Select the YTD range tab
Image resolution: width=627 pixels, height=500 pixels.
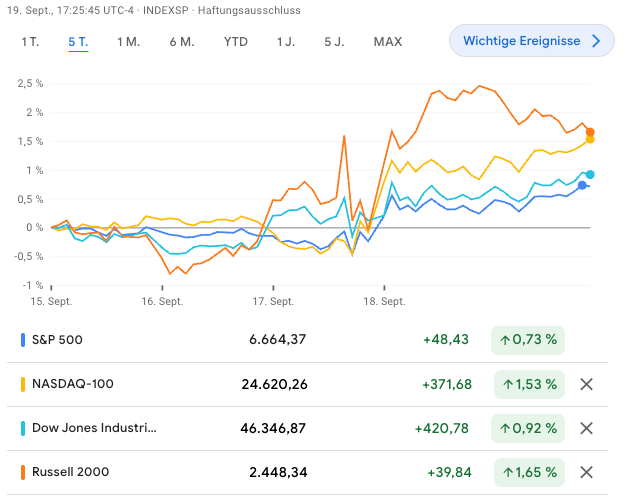coord(235,42)
